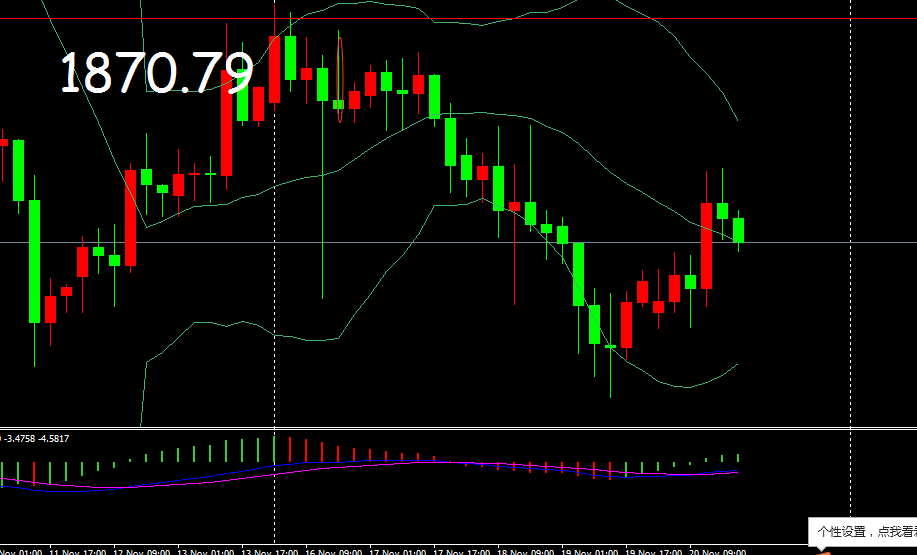Click the 19 Nov 01:00 time axis label
The height and width of the screenshot is (555, 917).
coord(590,551)
